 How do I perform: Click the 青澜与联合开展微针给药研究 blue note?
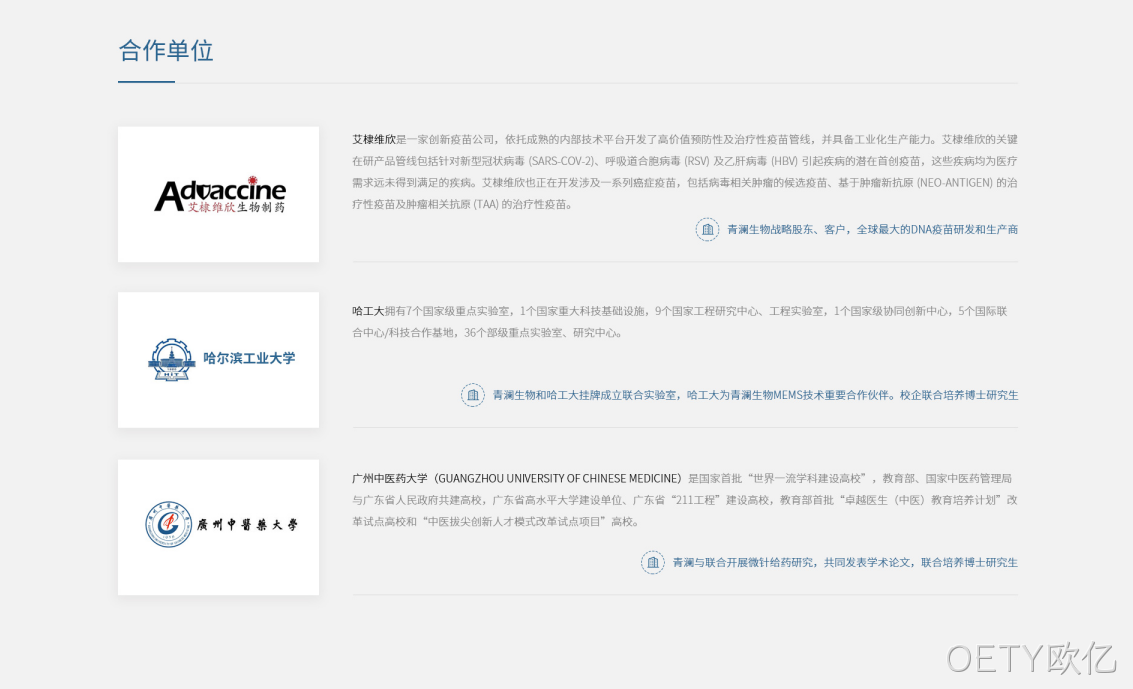[x=845, y=562]
